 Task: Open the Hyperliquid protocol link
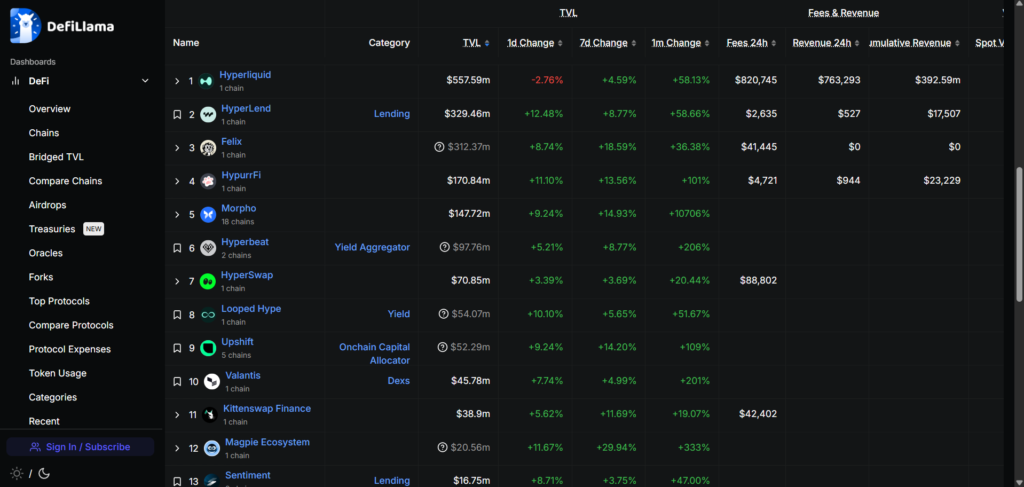click(245, 75)
